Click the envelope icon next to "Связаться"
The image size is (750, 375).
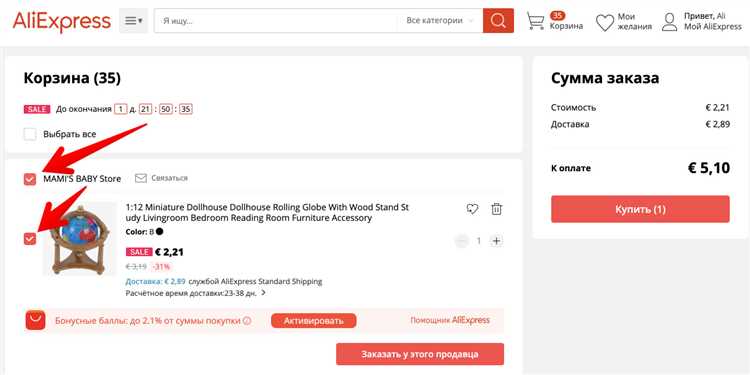(x=141, y=178)
